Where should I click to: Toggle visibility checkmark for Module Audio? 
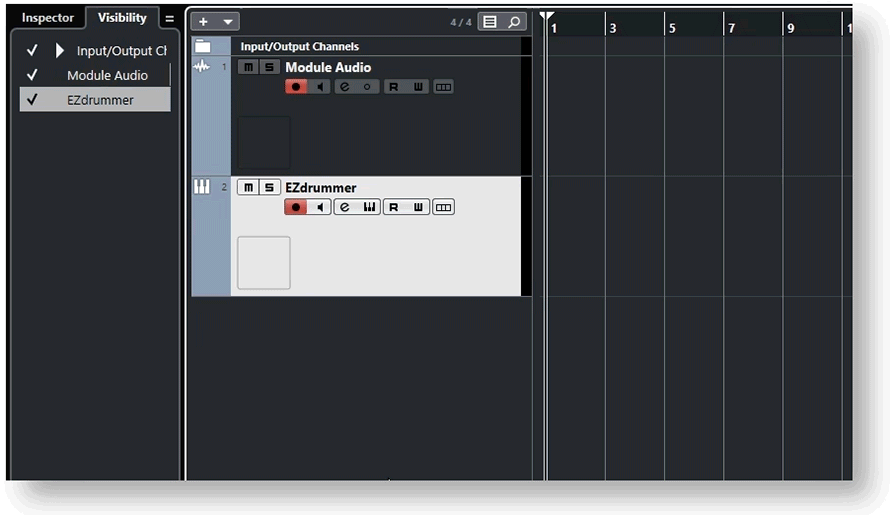32,75
